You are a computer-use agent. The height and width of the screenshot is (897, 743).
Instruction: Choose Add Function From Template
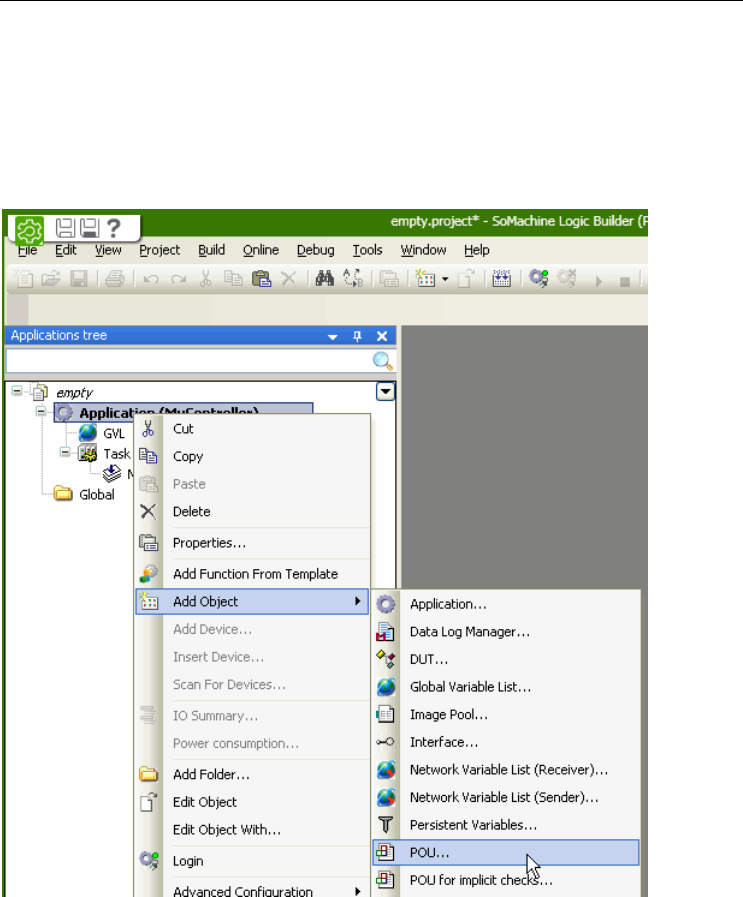[x=253, y=574]
